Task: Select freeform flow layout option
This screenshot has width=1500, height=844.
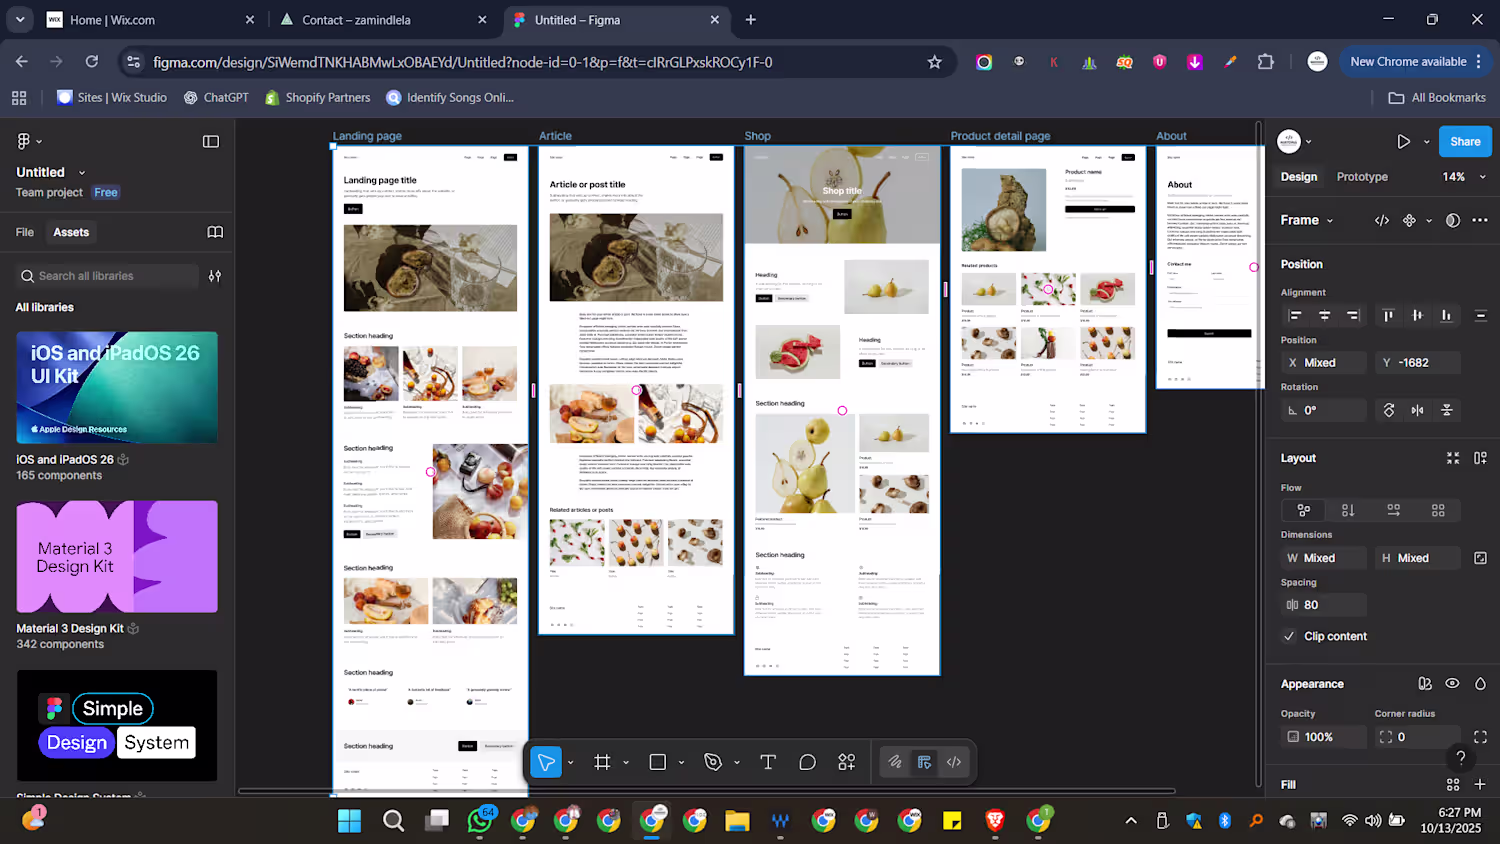Action: click(1304, 510)
